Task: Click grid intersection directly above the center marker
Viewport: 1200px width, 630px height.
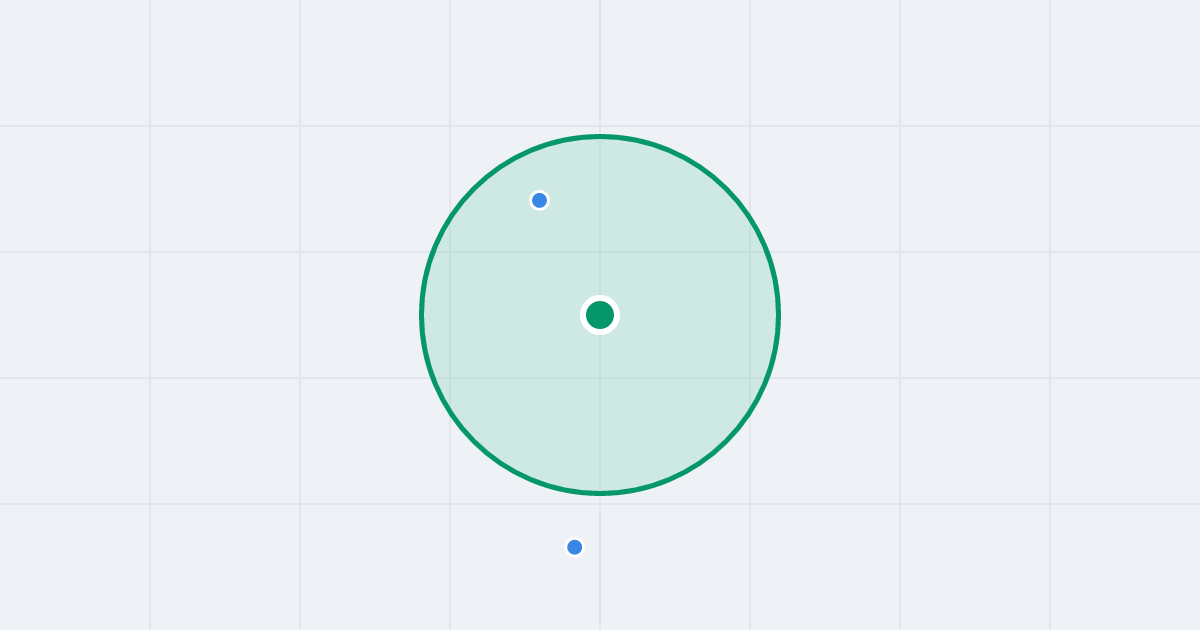Action: [x=600, y=252]
